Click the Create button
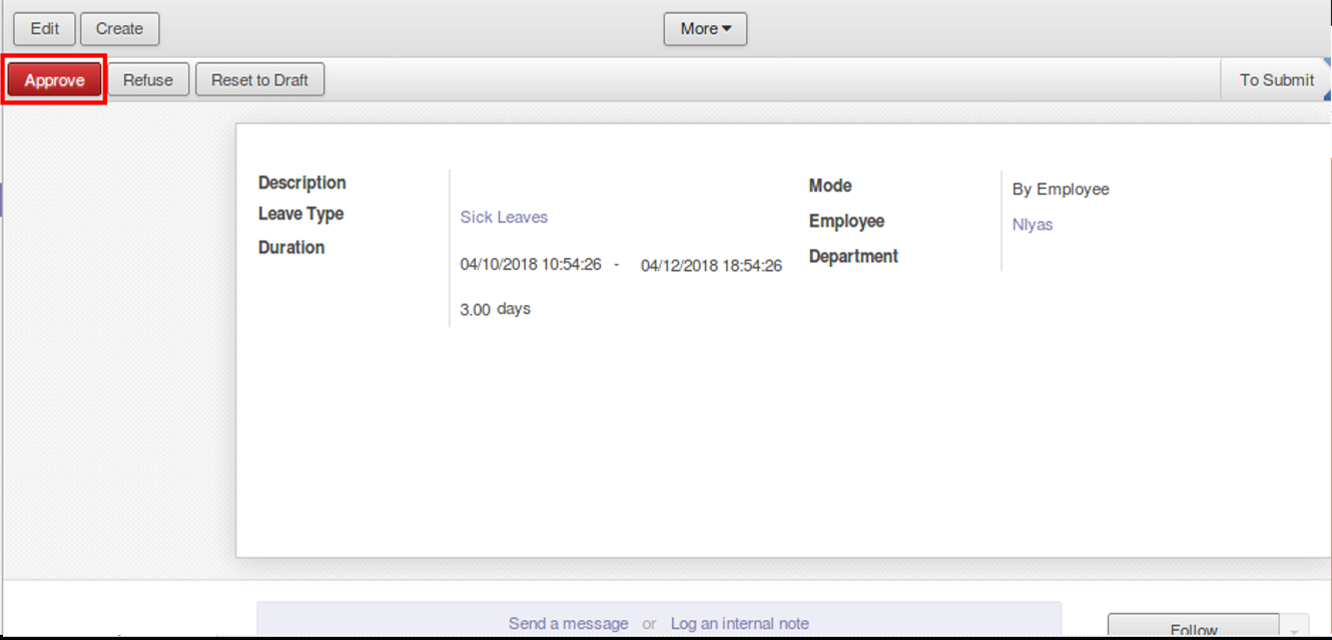This screenshot has height=640, width=1332. (x=119, y=29)
